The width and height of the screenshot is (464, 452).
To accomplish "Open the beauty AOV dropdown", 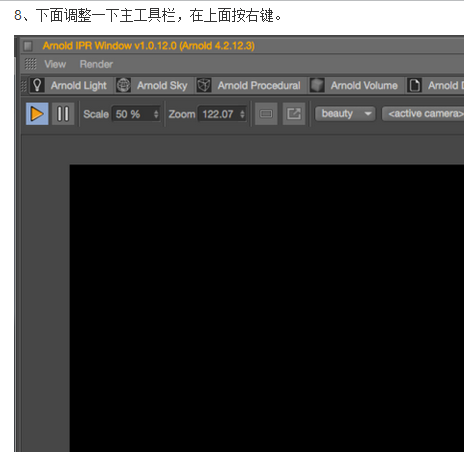I will point(345,114).
